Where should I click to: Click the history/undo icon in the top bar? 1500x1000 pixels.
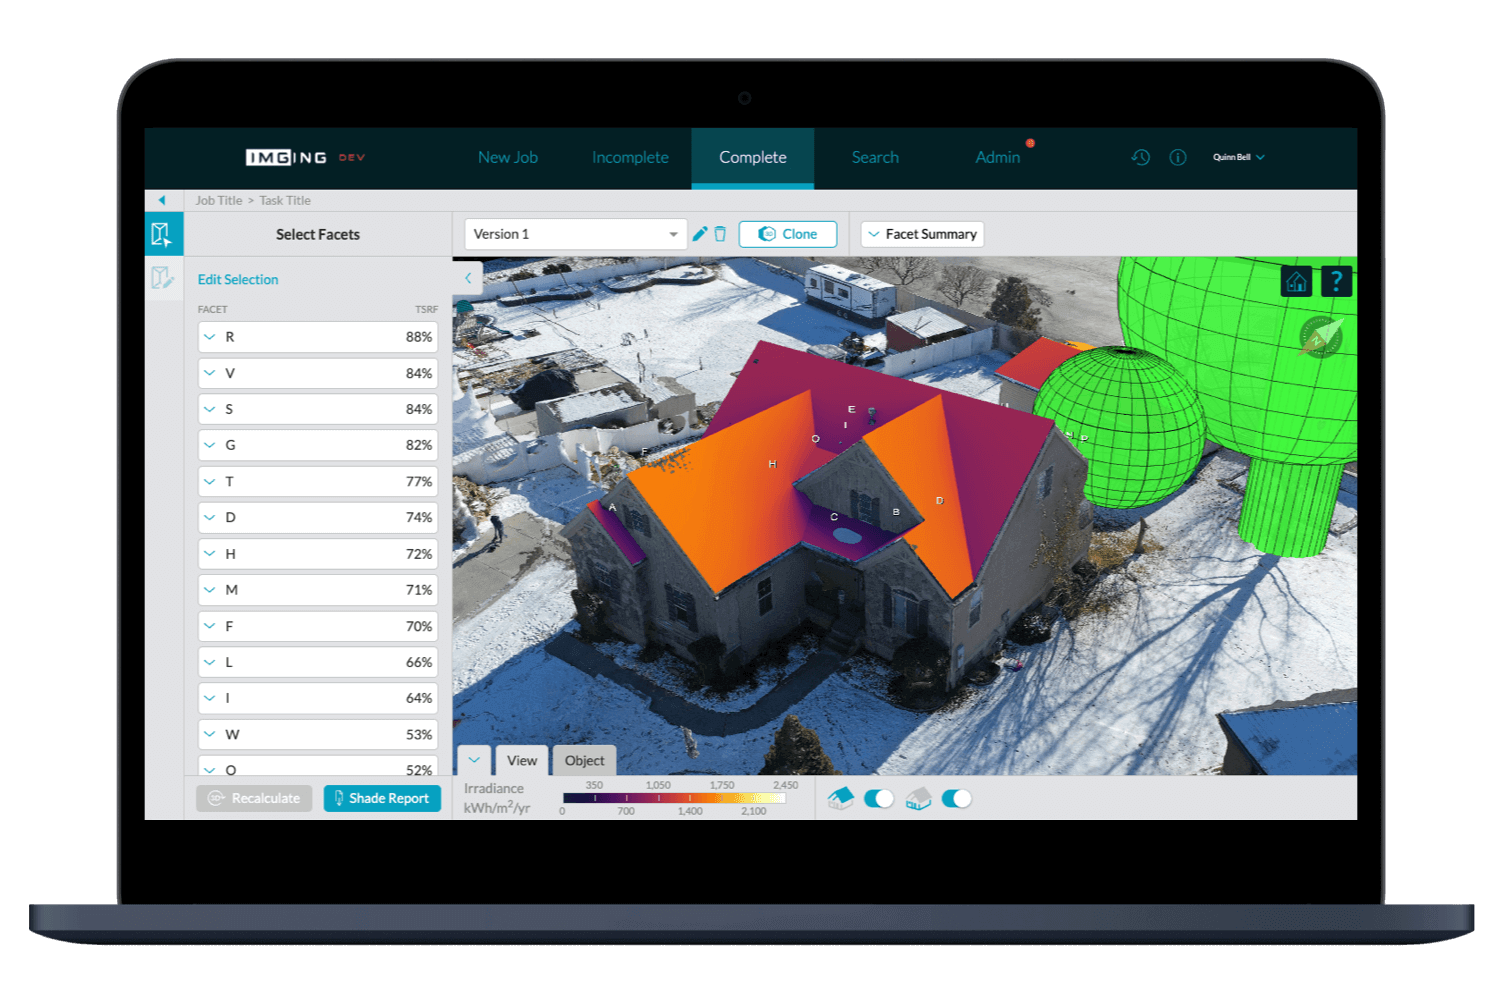coord(1140,157)
